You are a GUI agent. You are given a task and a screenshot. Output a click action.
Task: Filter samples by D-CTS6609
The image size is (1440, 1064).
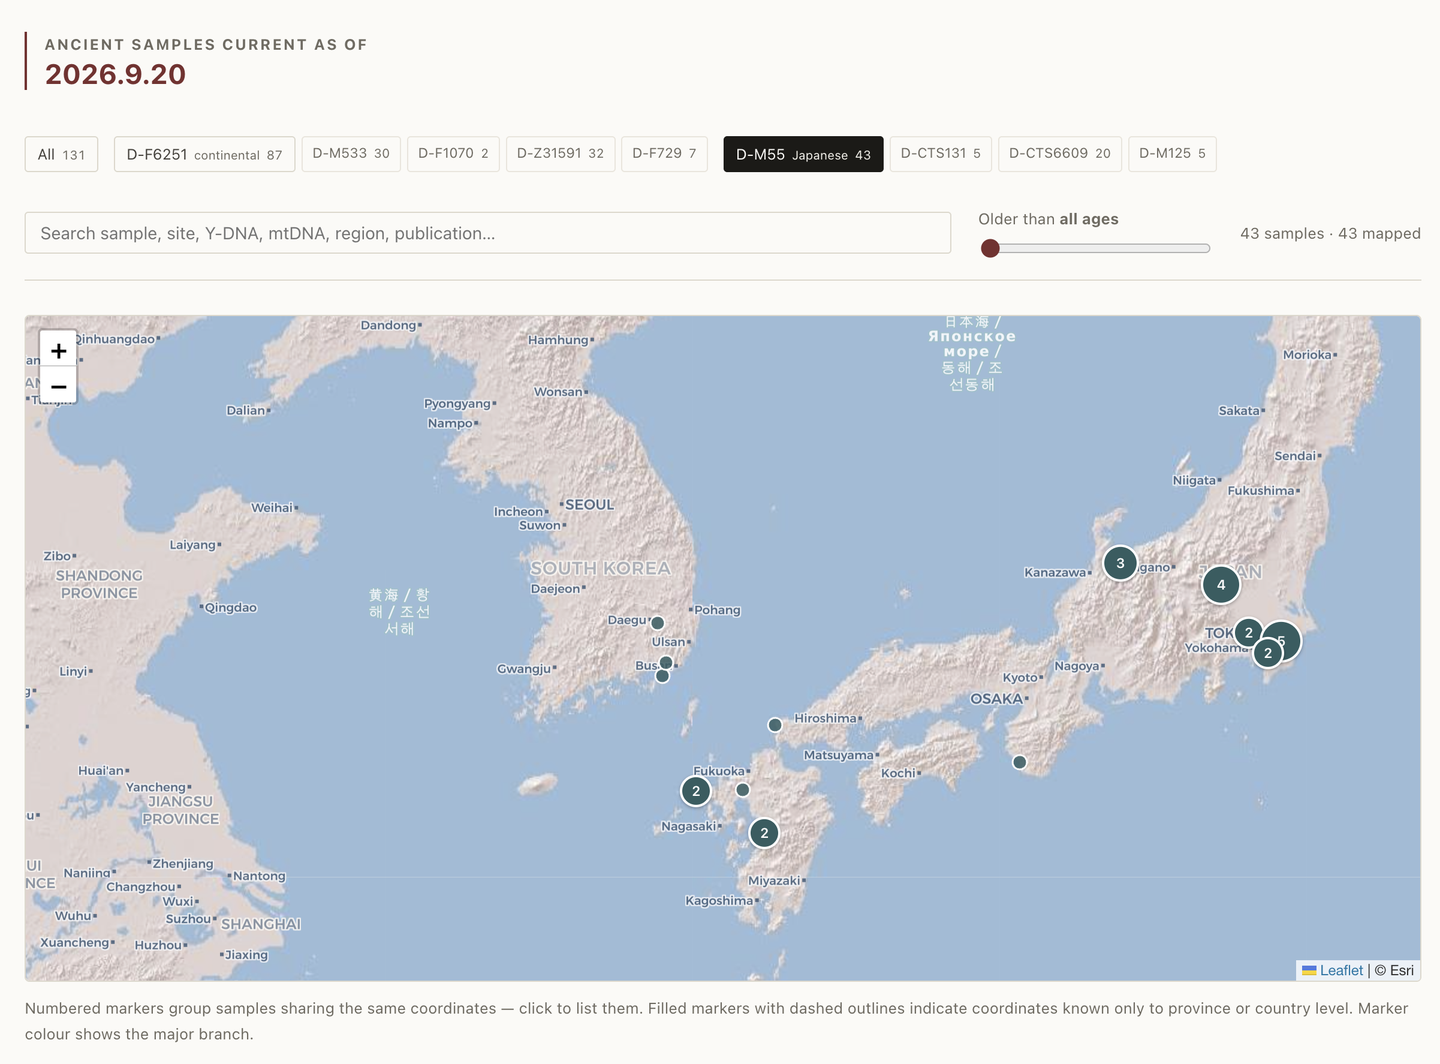tap(1059, 154)
